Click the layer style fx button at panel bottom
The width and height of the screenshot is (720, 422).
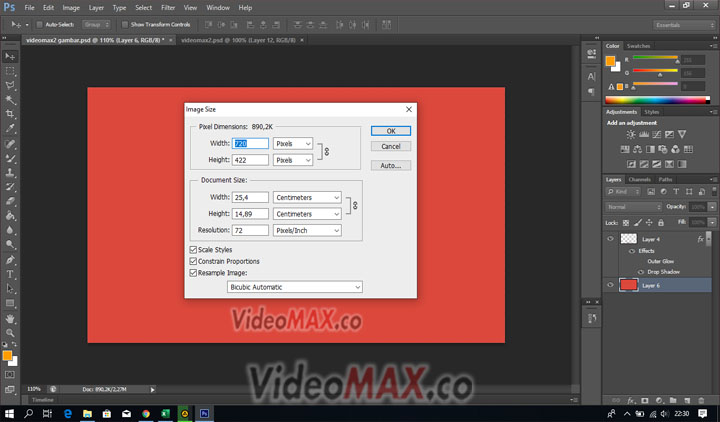click(631, 400)
